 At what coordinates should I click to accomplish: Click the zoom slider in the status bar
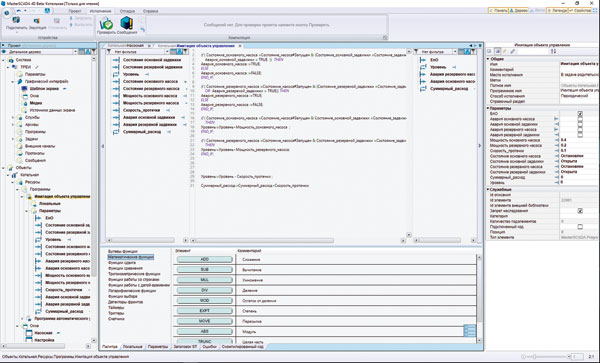click(x=546, y=357)
